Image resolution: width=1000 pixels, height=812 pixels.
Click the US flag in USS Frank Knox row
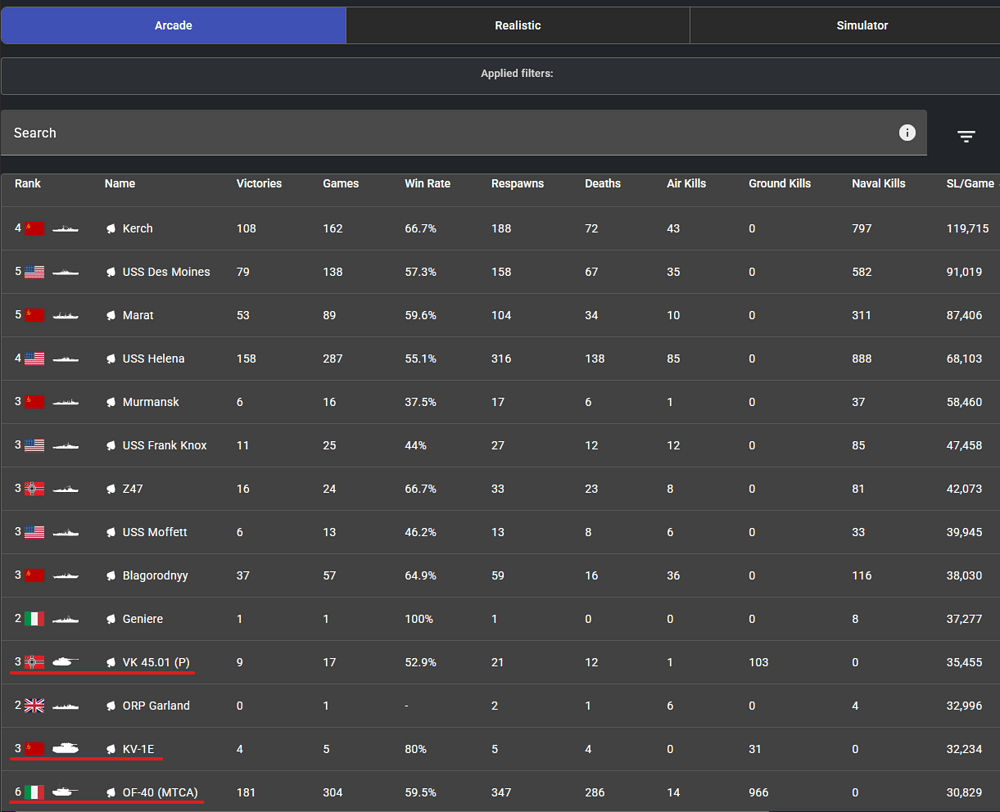click(34, 445)
